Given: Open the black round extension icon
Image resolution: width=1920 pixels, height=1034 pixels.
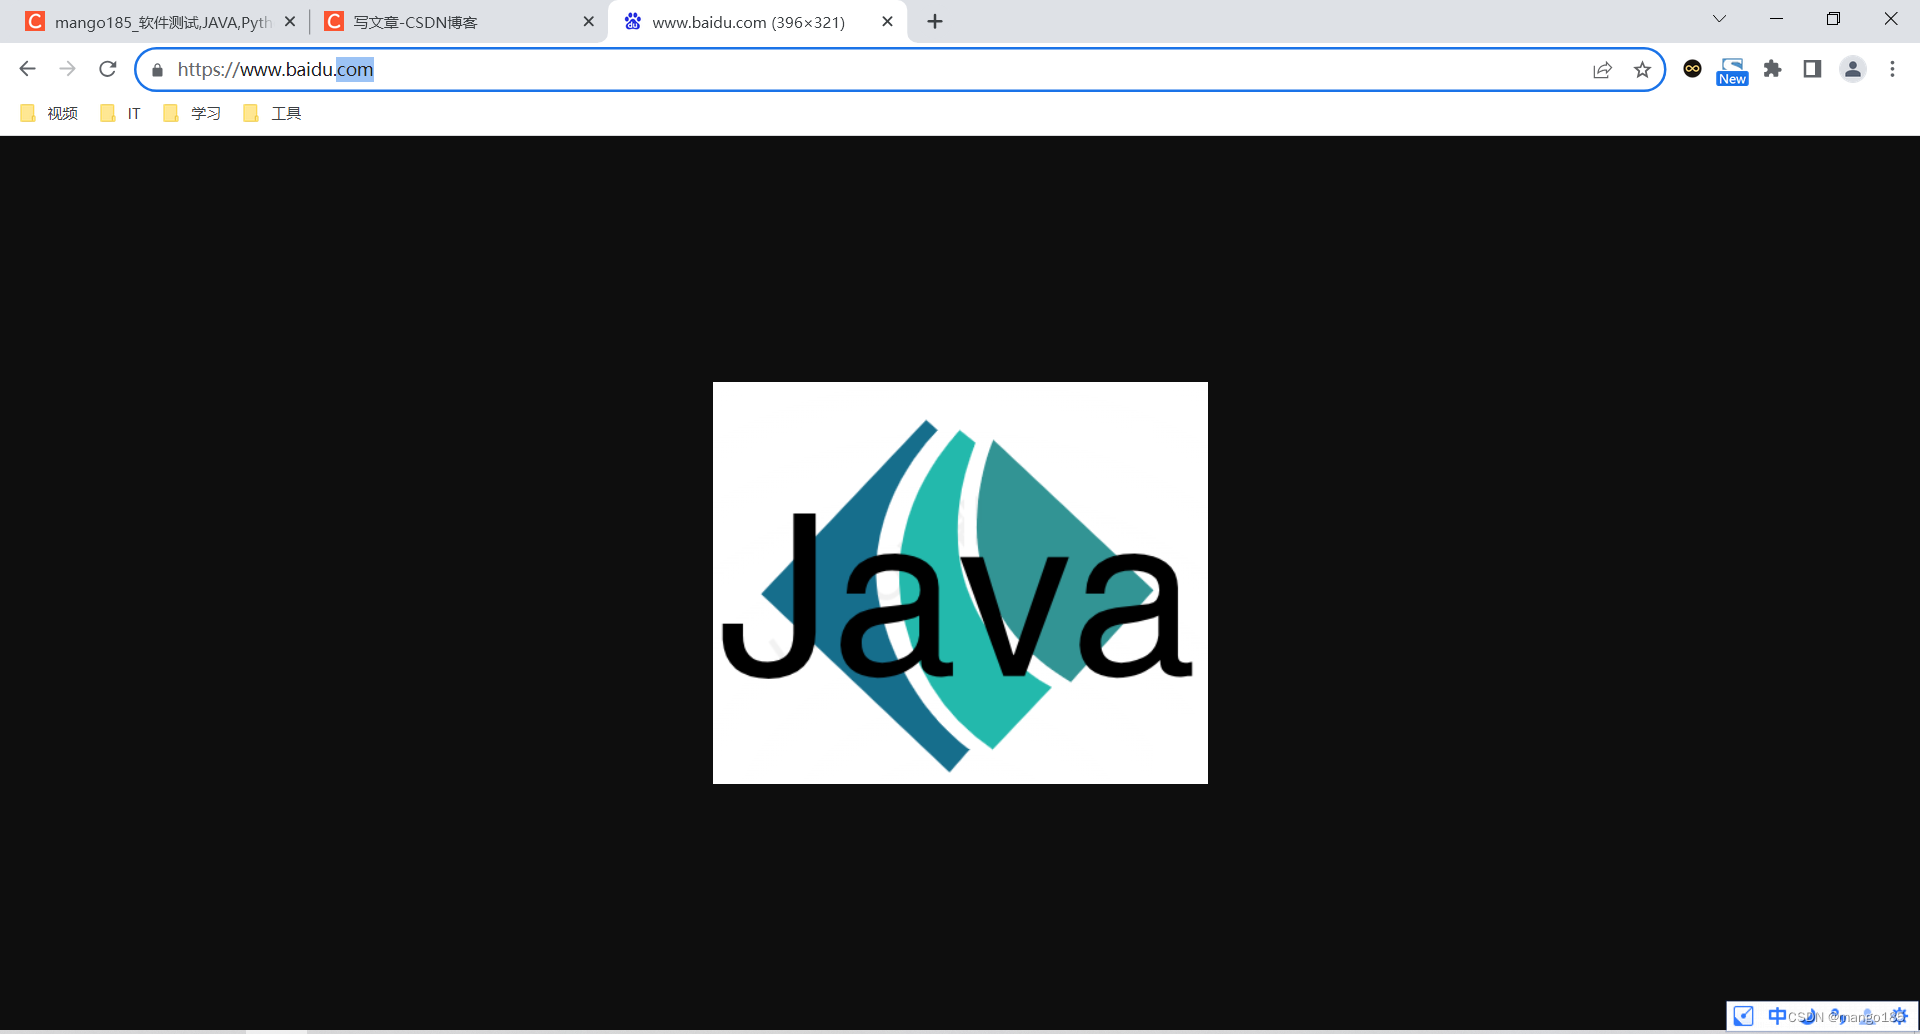Looking at the screenshot, I should pos(1692,69).
